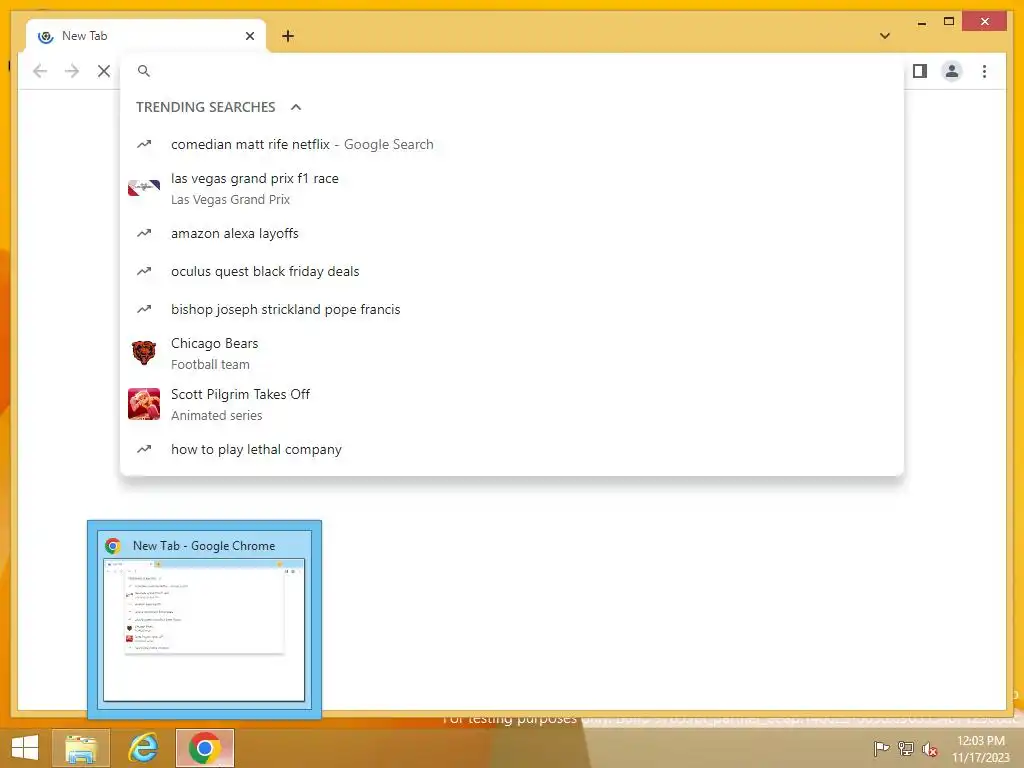The width and height of the screenshot is (1024, 768).
Task: Open the Windows Start button
Action: pyautogui.click(x=25, y=748)
